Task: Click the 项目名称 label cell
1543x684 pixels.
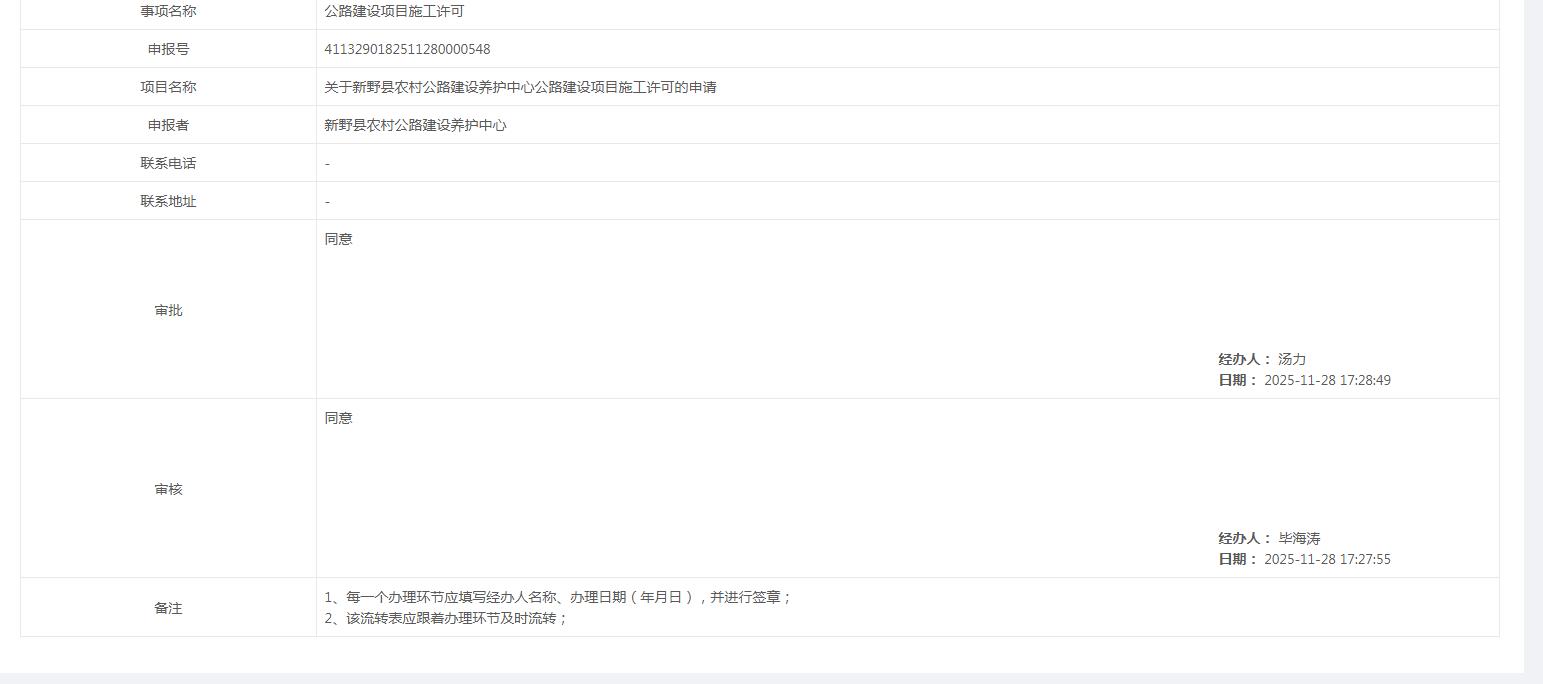Action: point(169,87)
